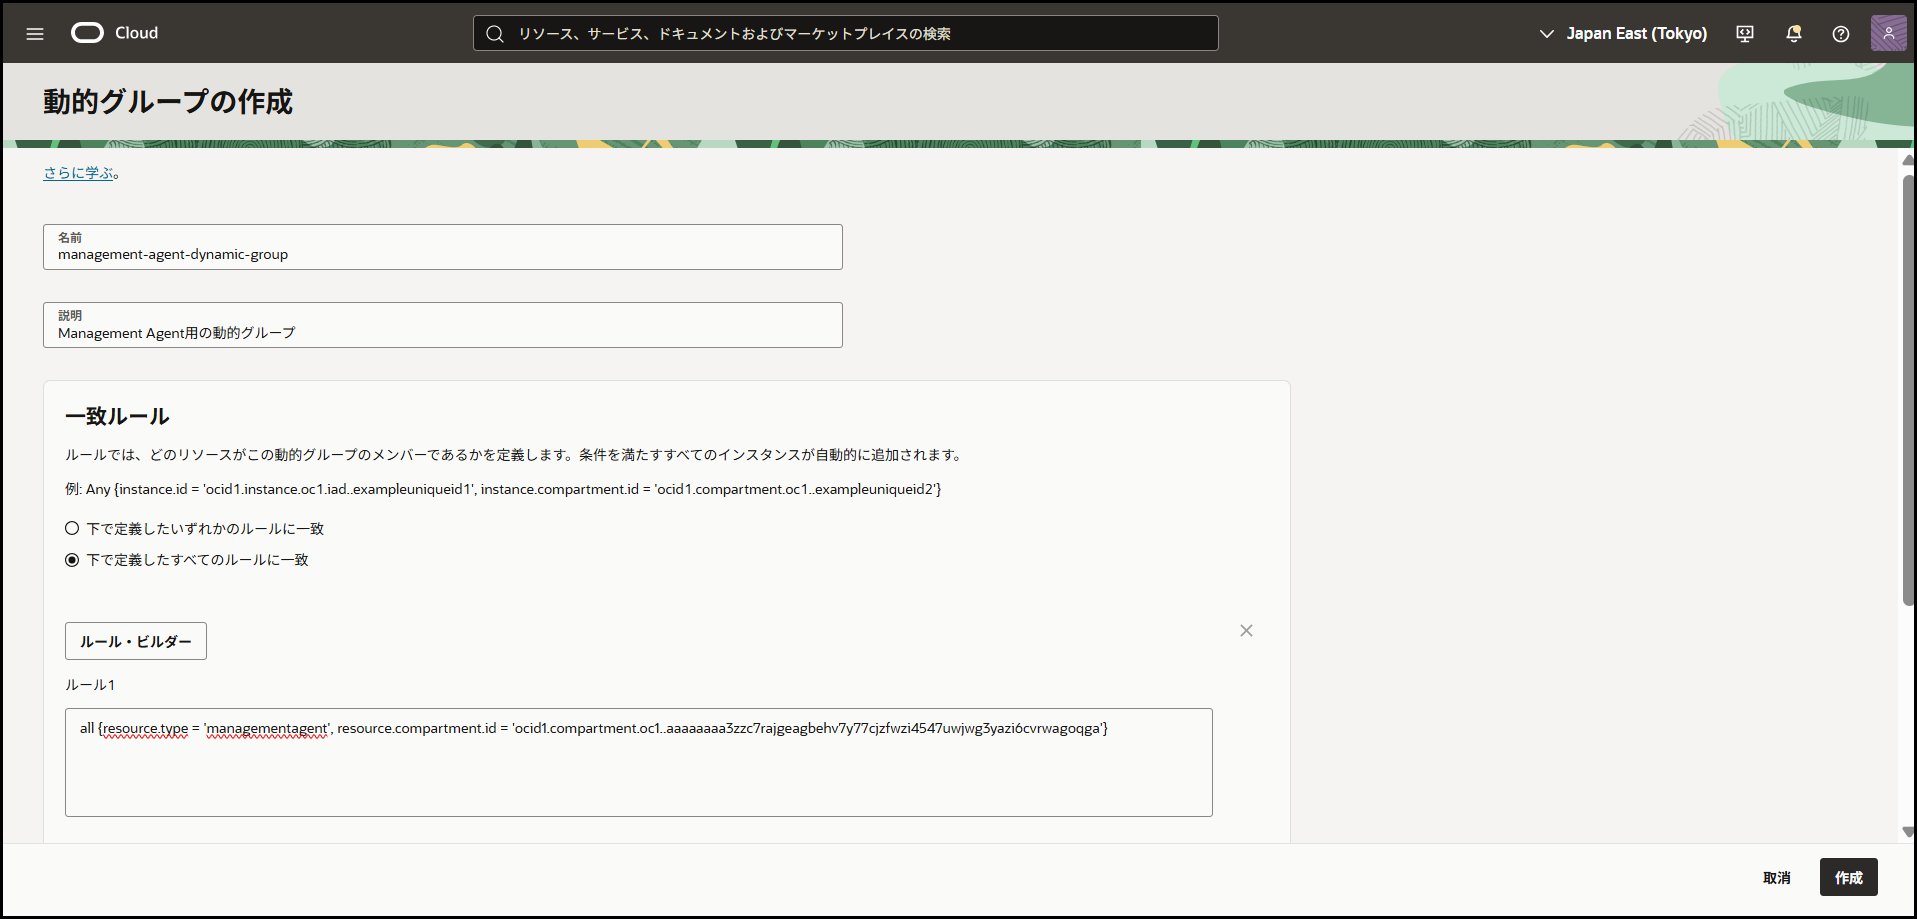Click the page vertical scrollbar
Screen dimensions: 1917x919
tap(1907, 390)
